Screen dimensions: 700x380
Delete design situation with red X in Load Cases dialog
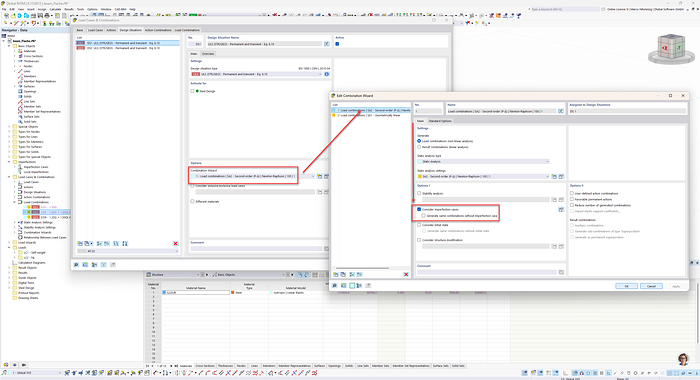175,243
